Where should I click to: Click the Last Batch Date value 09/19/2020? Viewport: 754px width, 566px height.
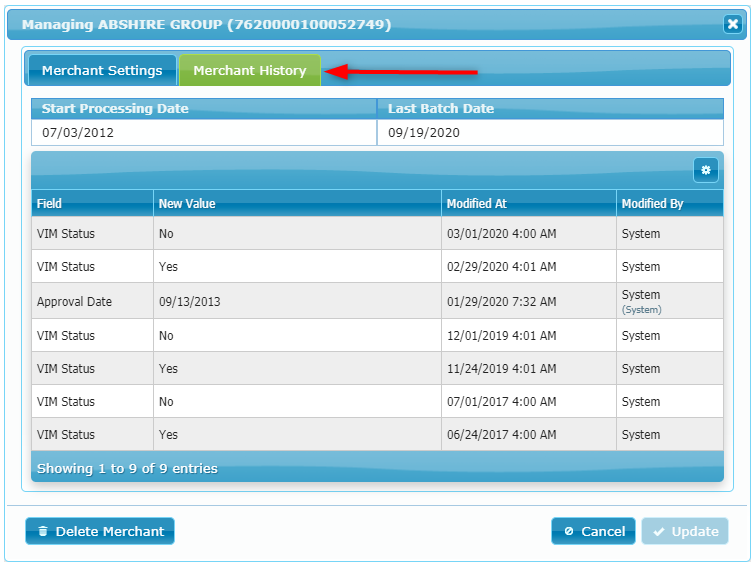click(424, 133)
